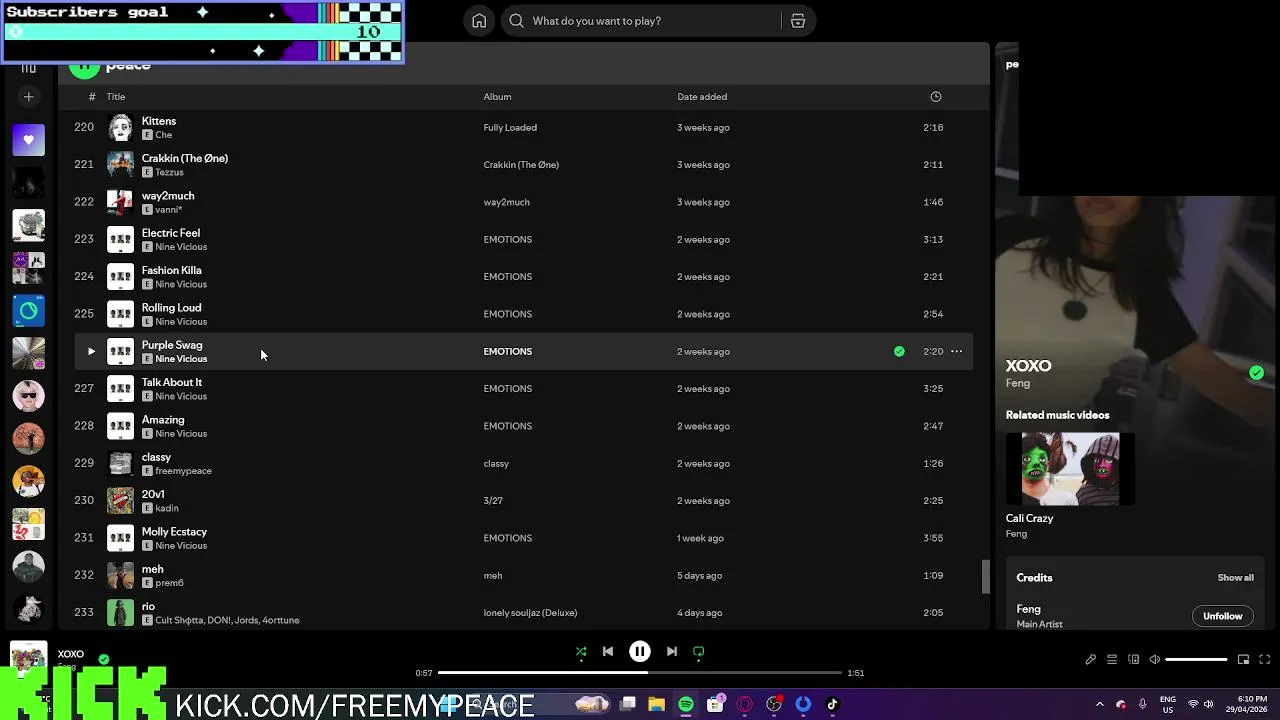Screen dimensions: 1280x720
Task: Open Connect to a device
Action: coord(1133,660)
